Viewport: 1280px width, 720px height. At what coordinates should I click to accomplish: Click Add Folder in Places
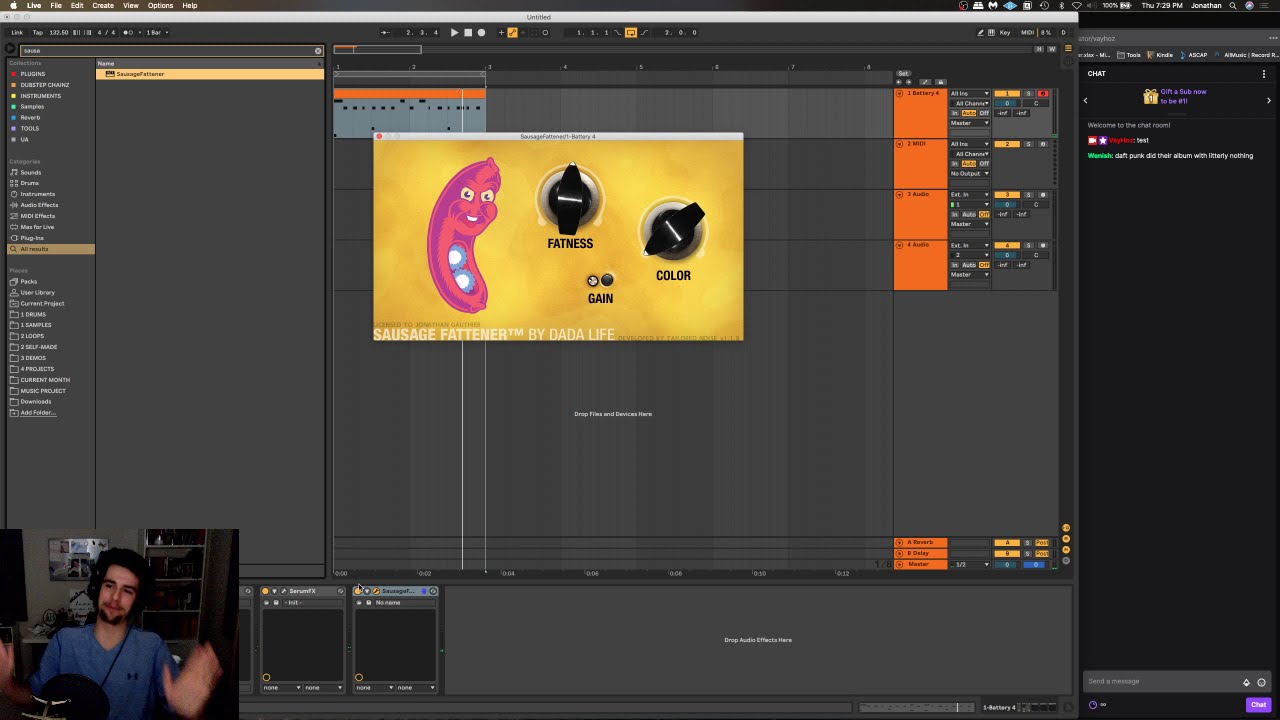[38, 412]
